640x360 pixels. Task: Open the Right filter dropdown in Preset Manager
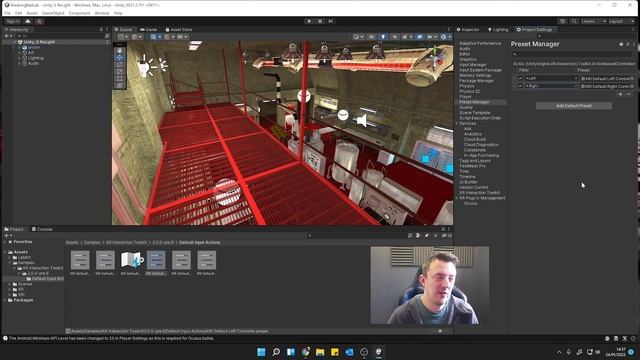[551, 86]
